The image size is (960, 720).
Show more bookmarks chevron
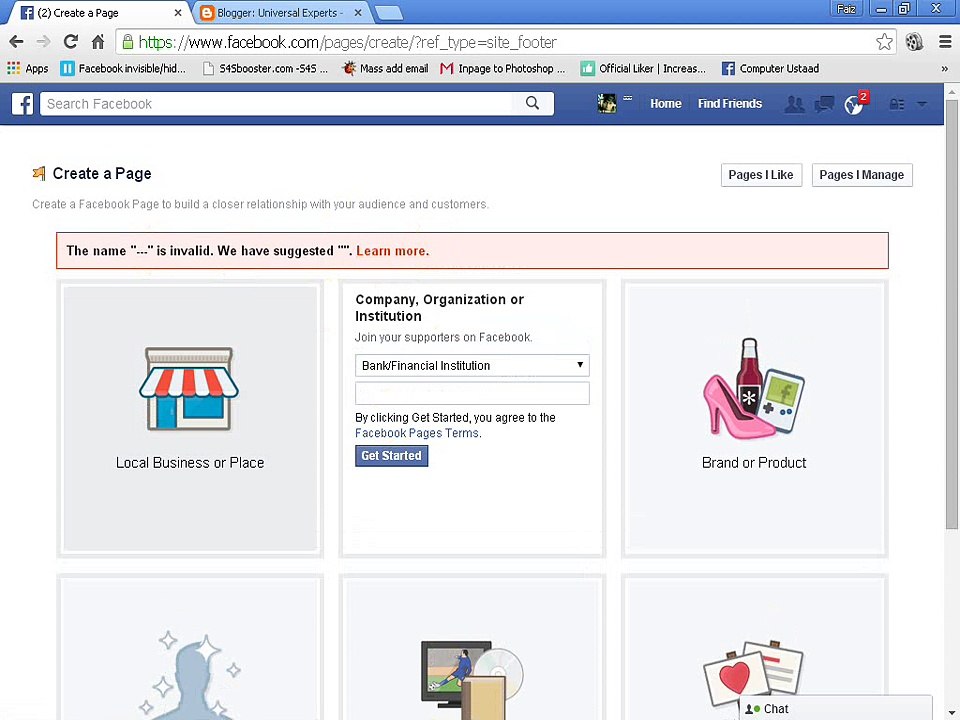945,69
